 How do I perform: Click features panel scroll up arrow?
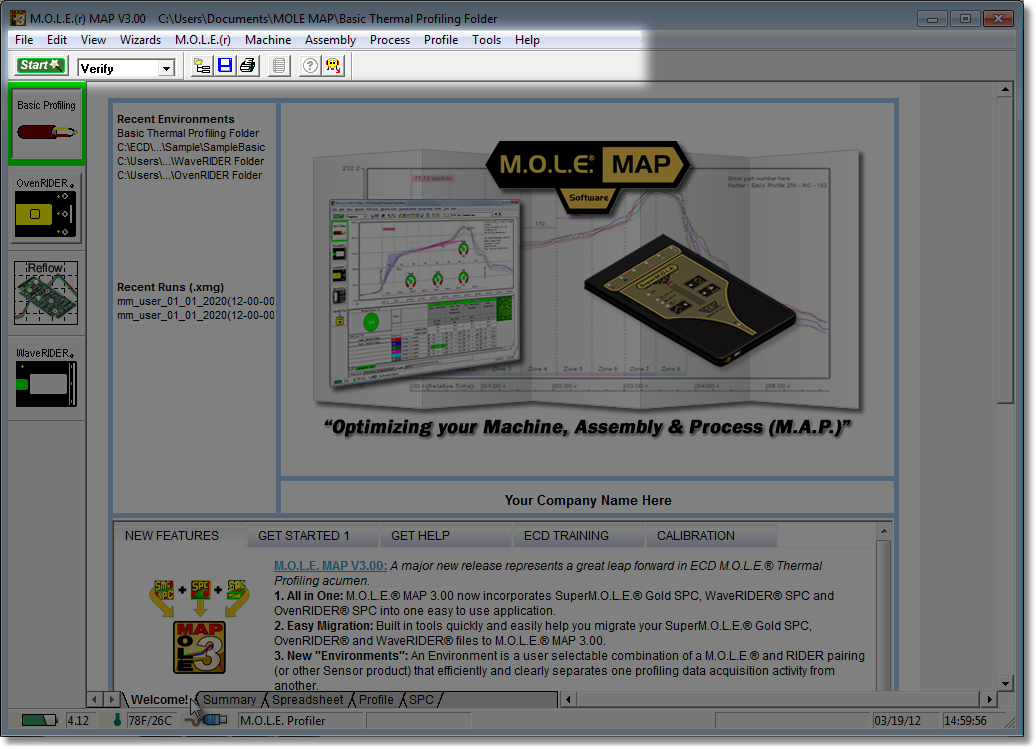tap(883, 531)
